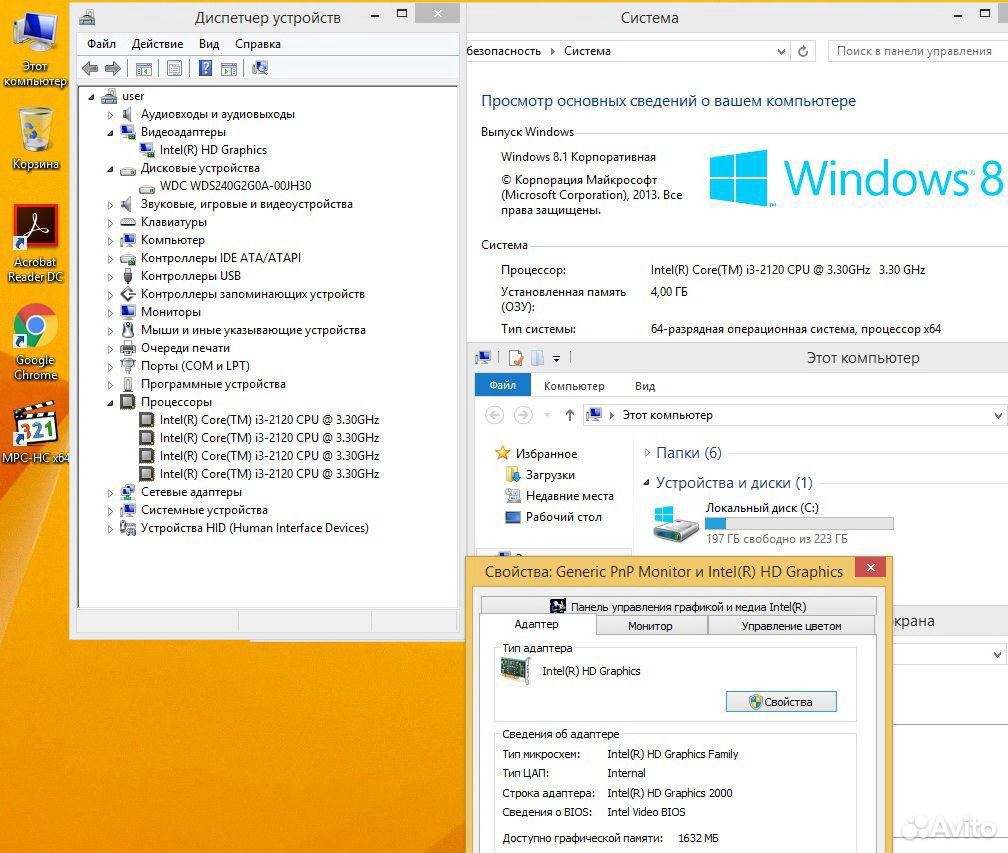This screenshot has width=1008, height=853.
Task: Open System address bar dropdown arrow
Action: [781, 51]
